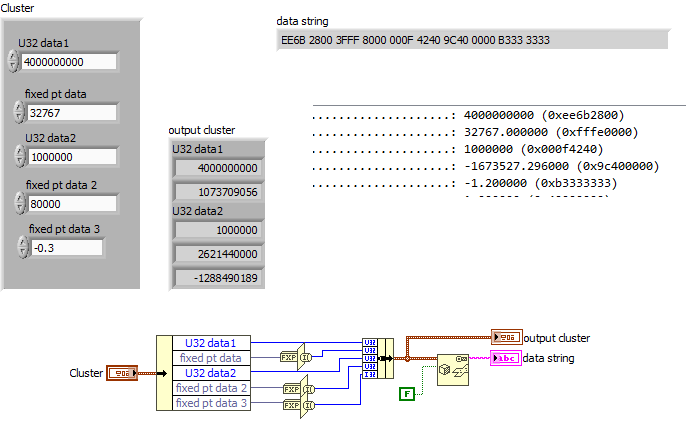Viewport: 686px width, 426px height.
Task: Click the stepper beside U32 data2 field
Action: 20,156
